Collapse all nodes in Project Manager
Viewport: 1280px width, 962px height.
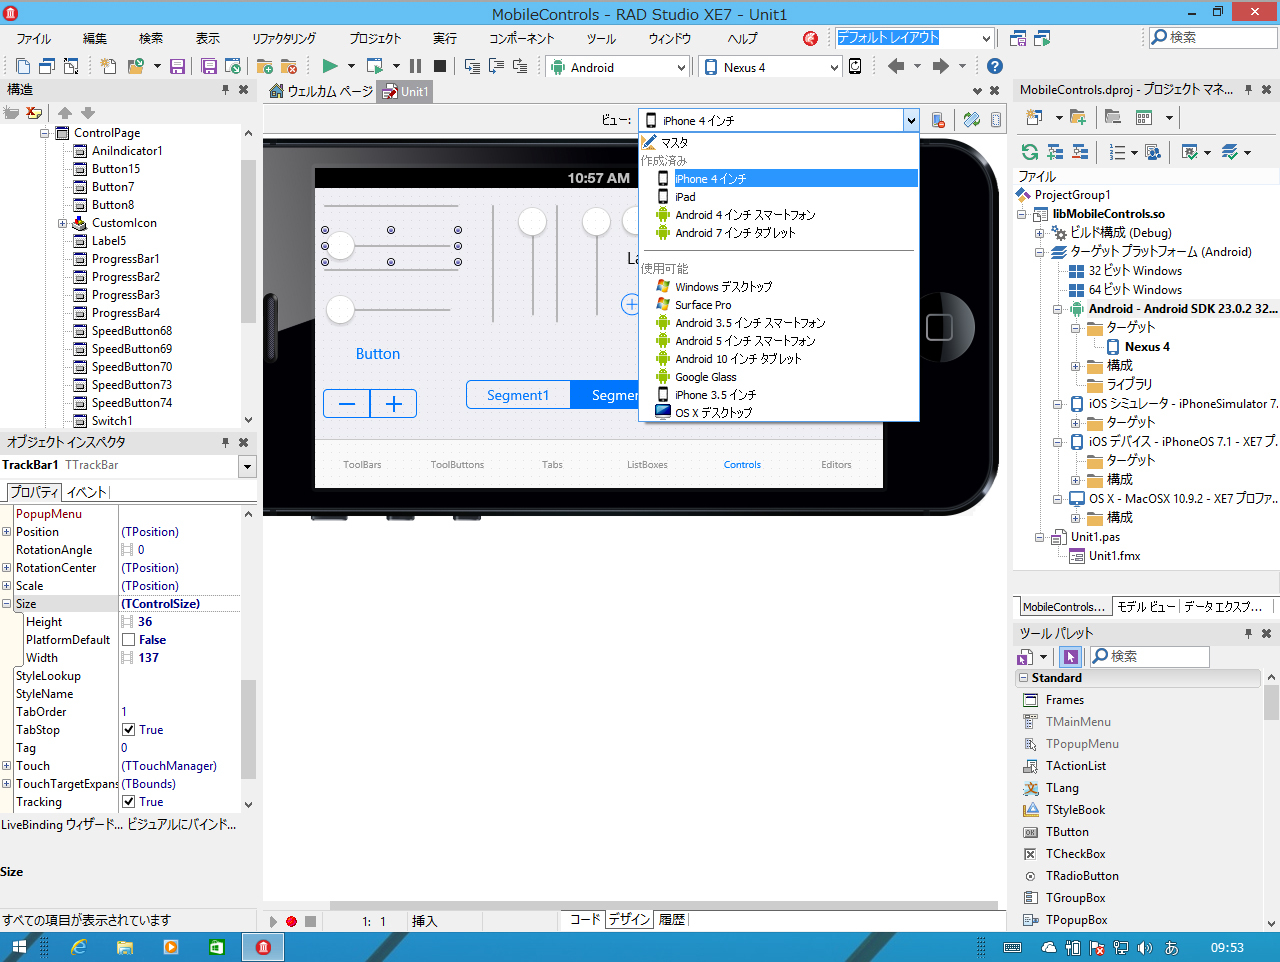[x=1080, y=152]
